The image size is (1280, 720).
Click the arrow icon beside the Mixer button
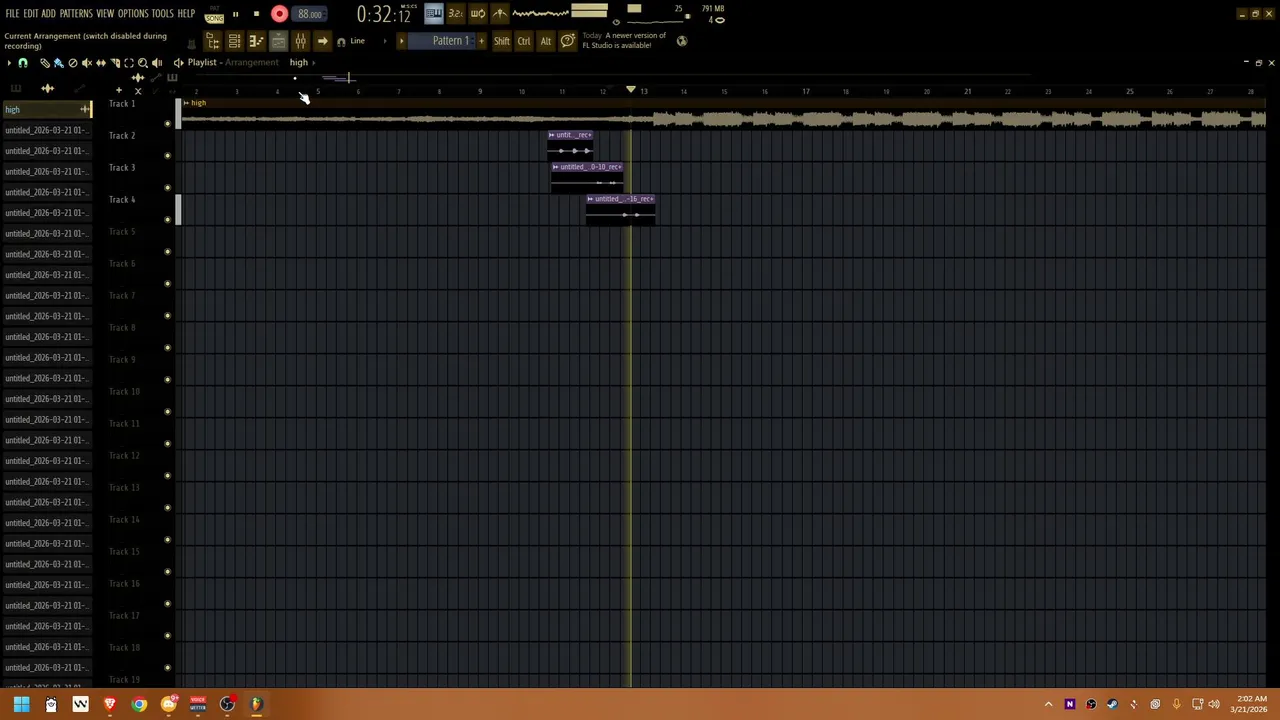pyautogui.click(x=322, y=41)
